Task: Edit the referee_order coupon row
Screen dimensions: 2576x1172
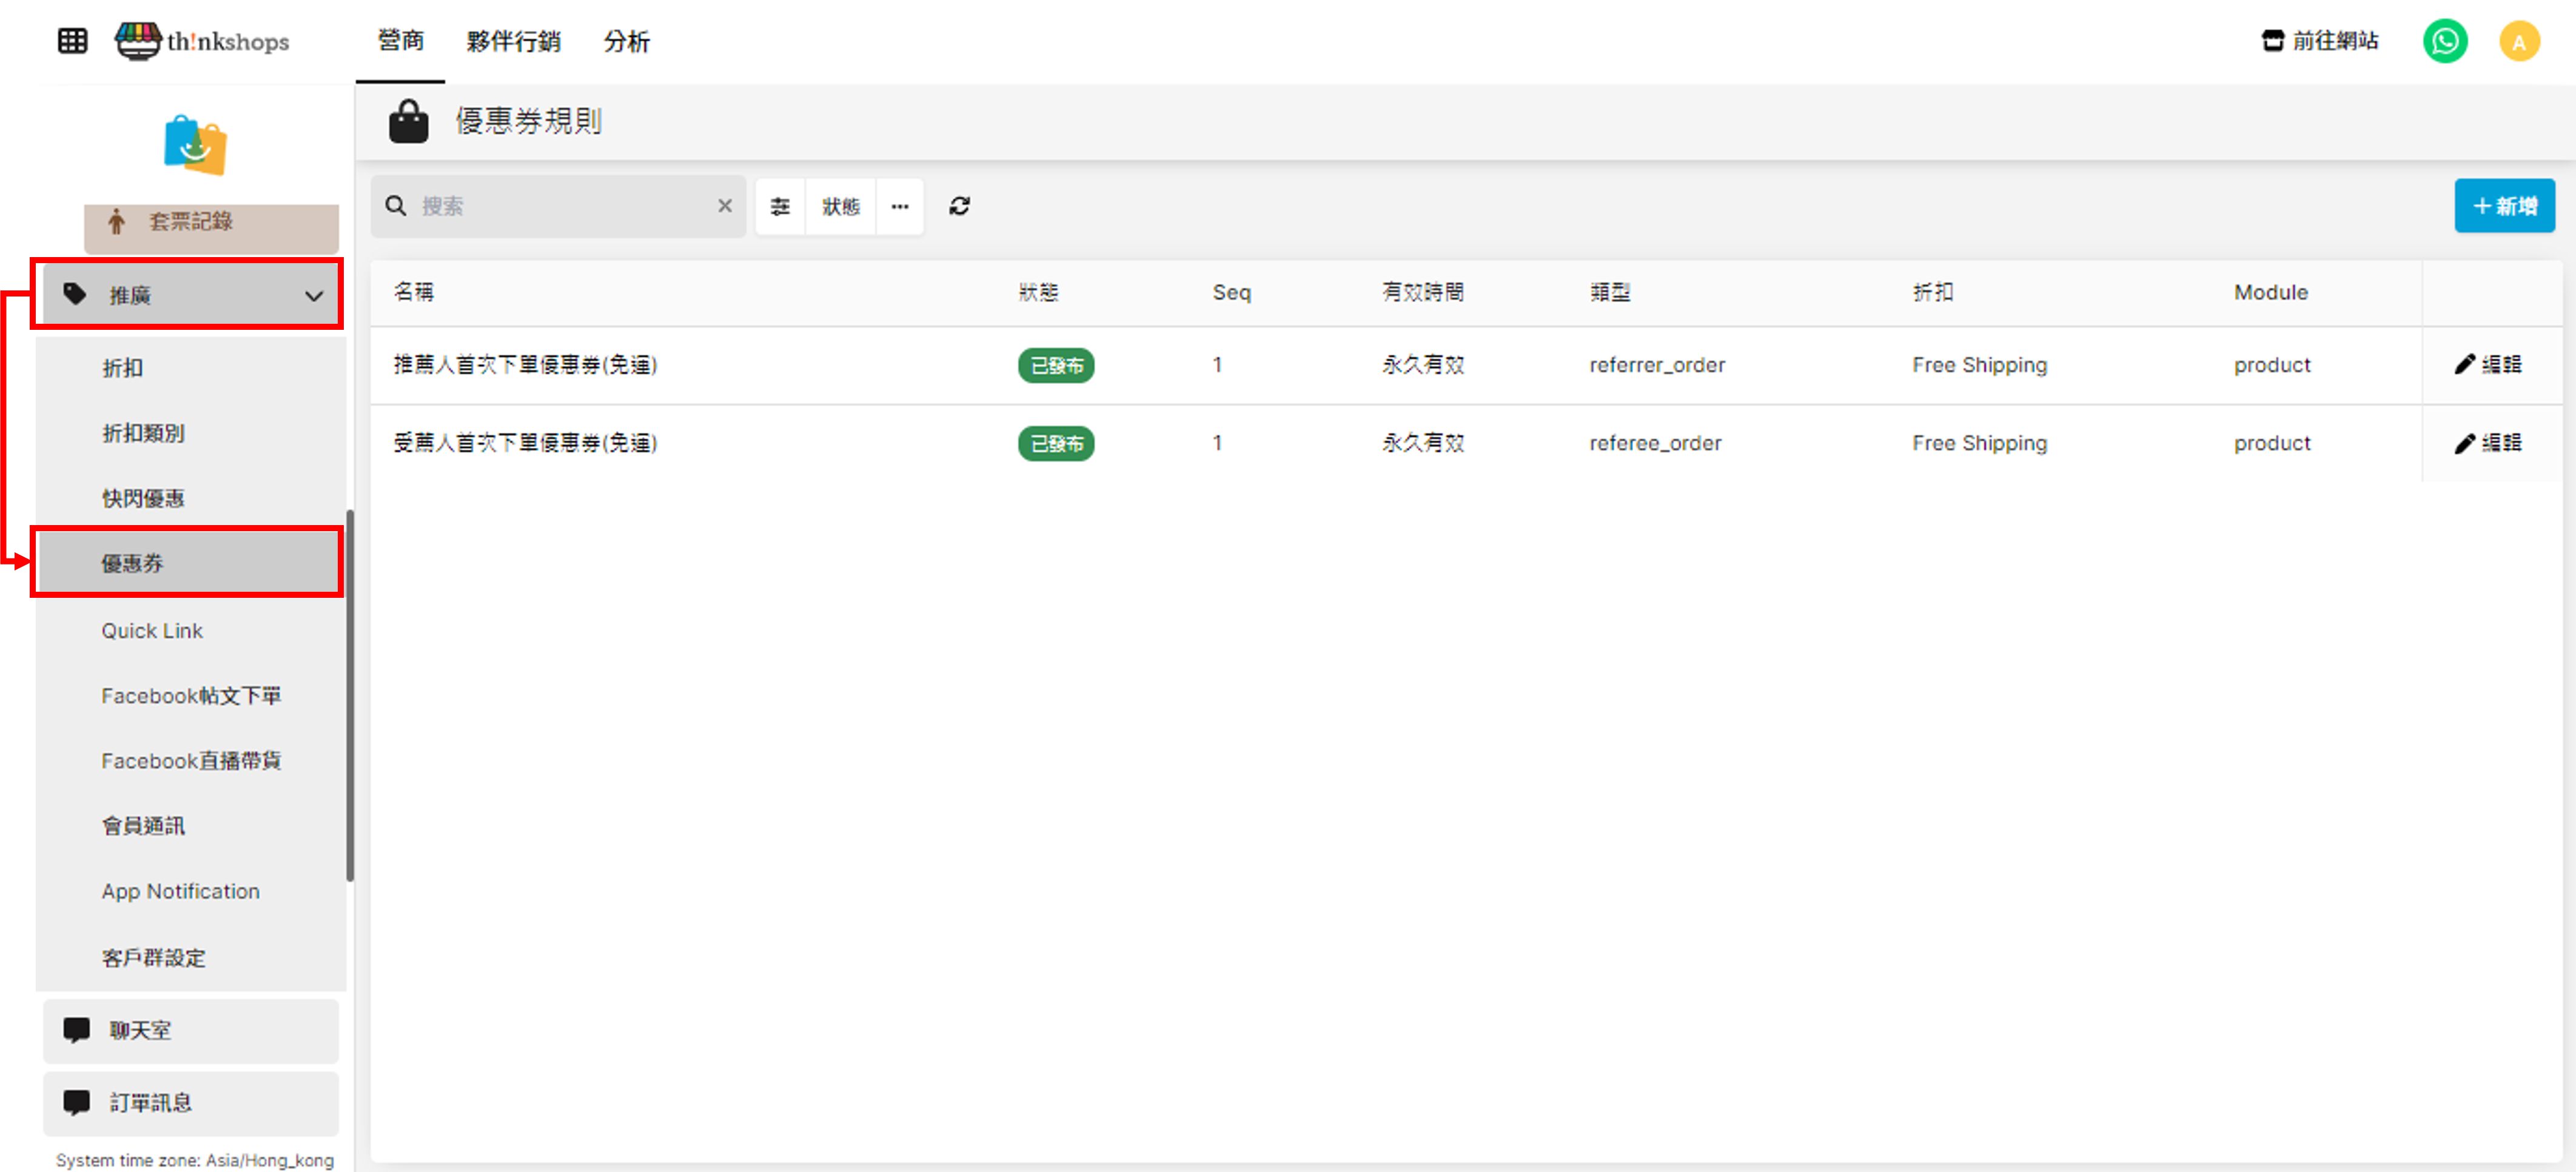Action: 2488,443
